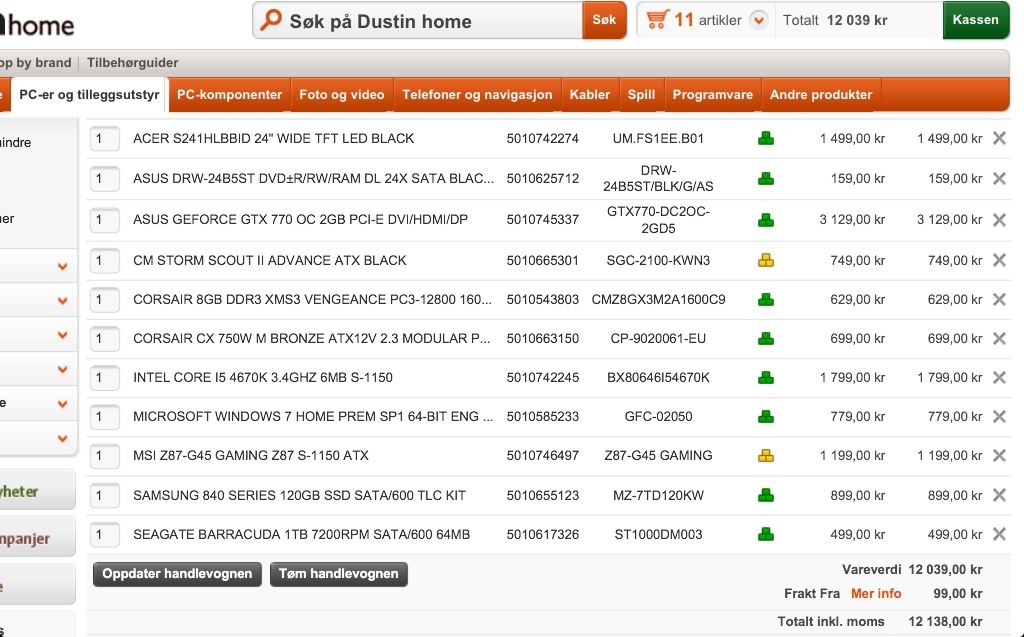Select the PC-er og tilleggsutstyr tab
1024x637 pixels.
point(89,95)
